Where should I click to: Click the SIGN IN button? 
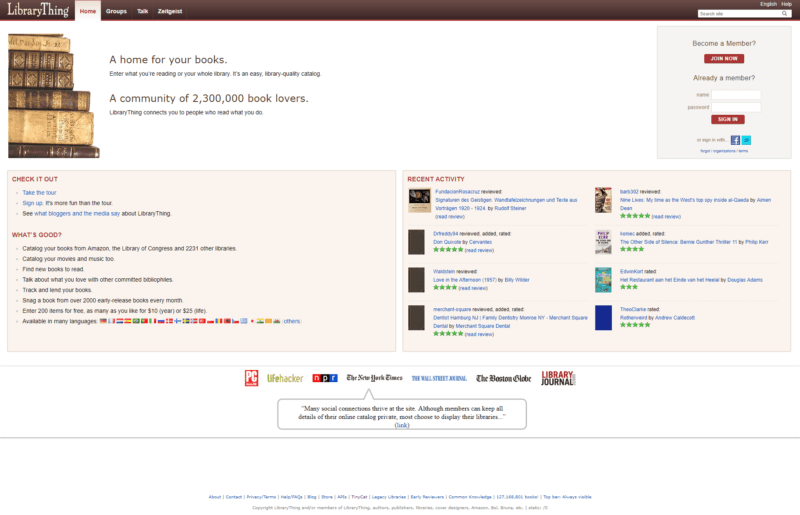pos(728,119)
